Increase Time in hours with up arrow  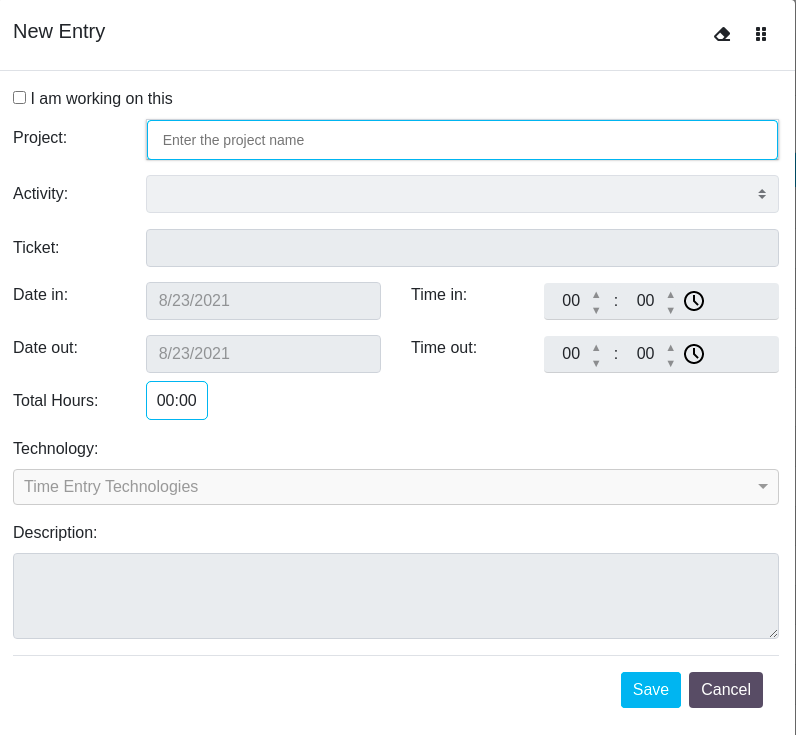[596, 295]
